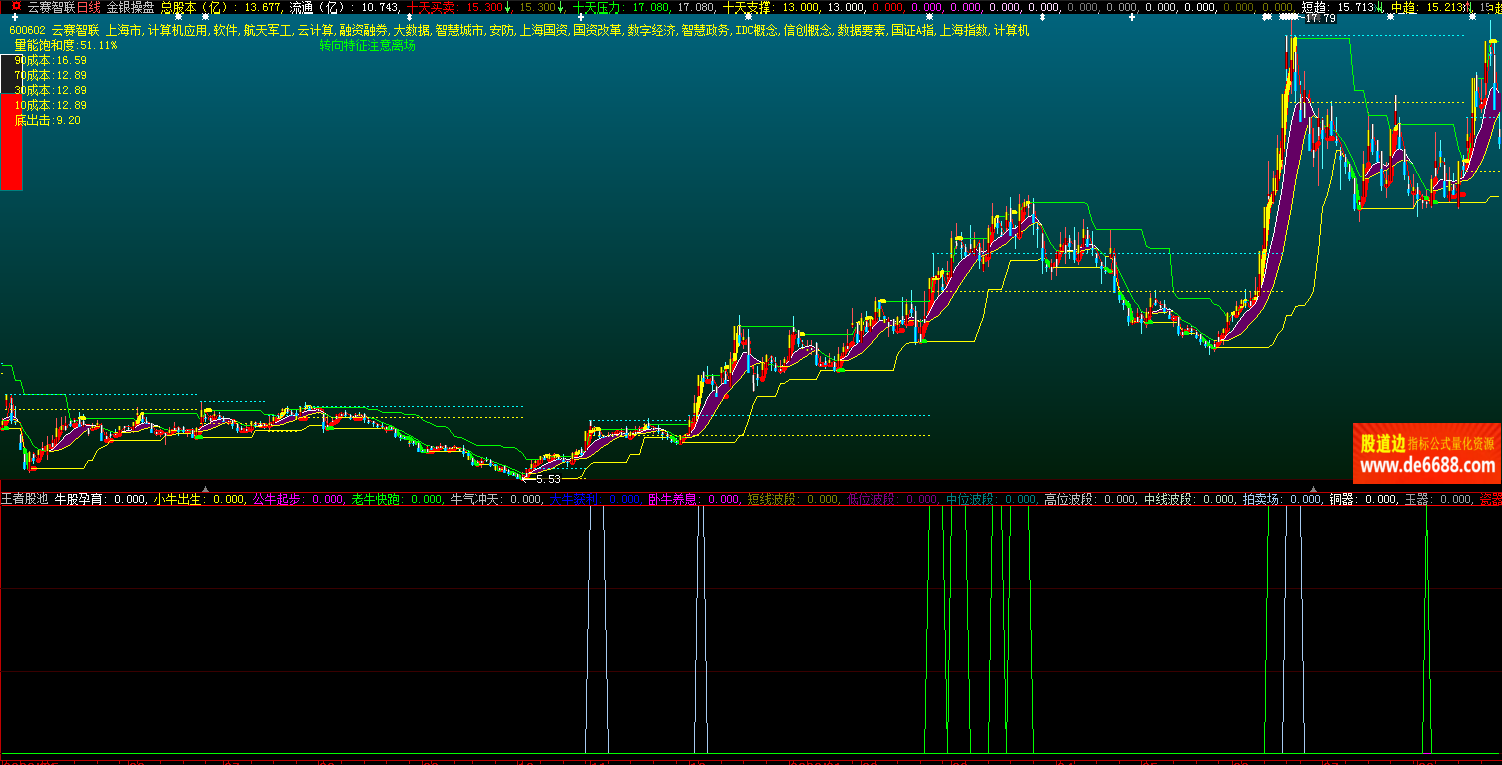Click the 17.79 high price label

point(1319,19)
